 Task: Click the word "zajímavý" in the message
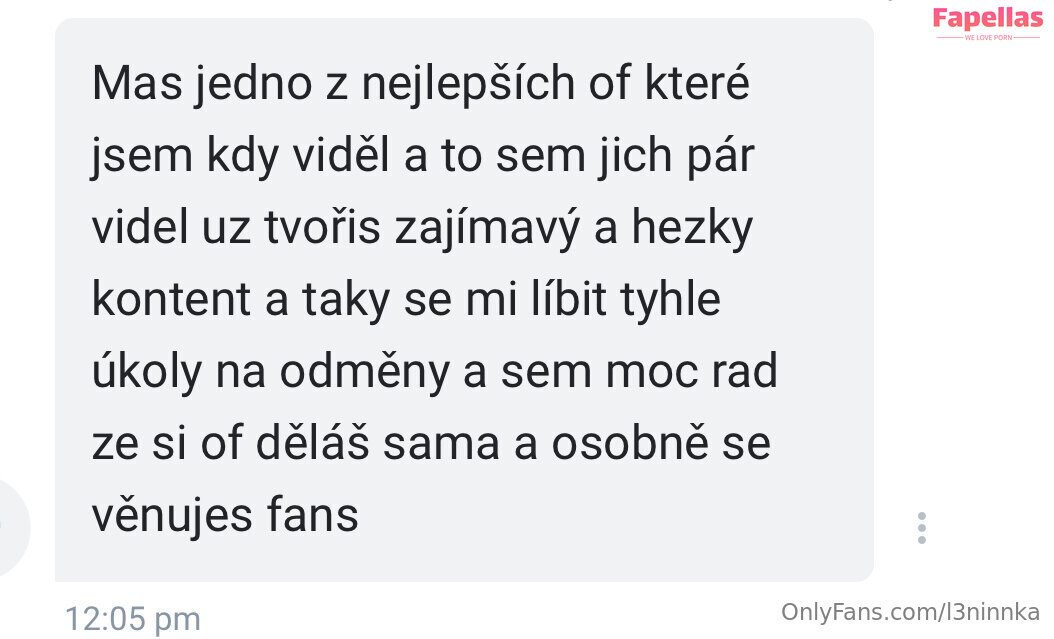[x=486, y=228]
